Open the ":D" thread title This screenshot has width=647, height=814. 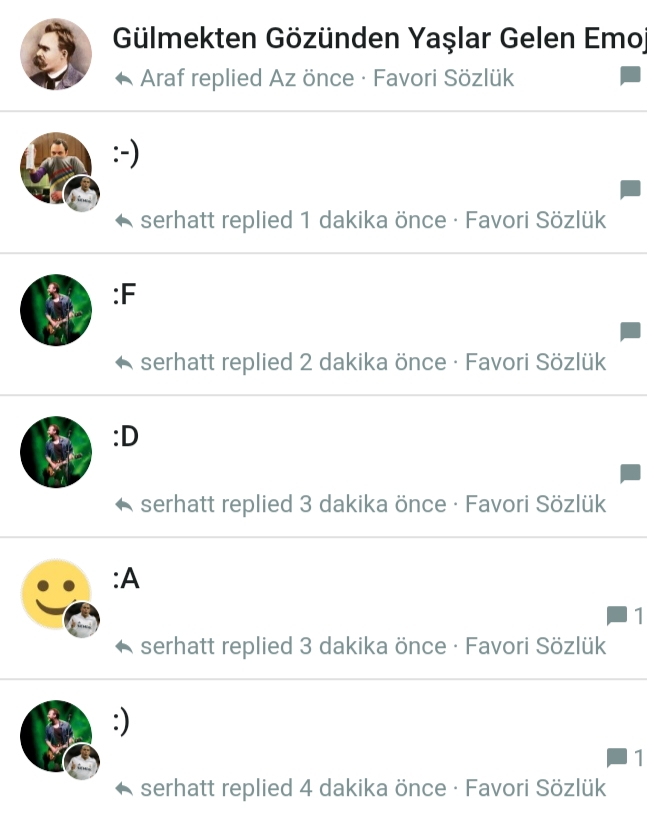click(x=126, y=437)
